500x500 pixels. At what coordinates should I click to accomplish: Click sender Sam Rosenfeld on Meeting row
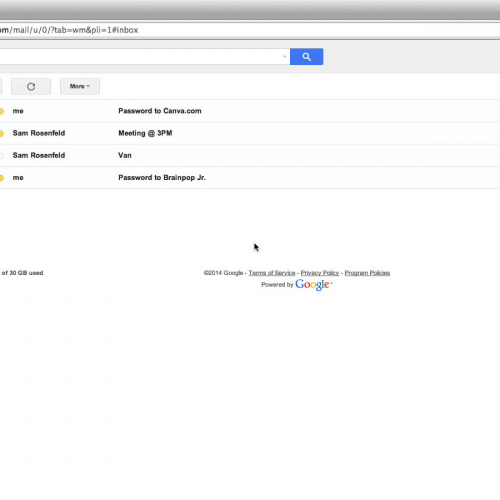click(x=39, y=133)
